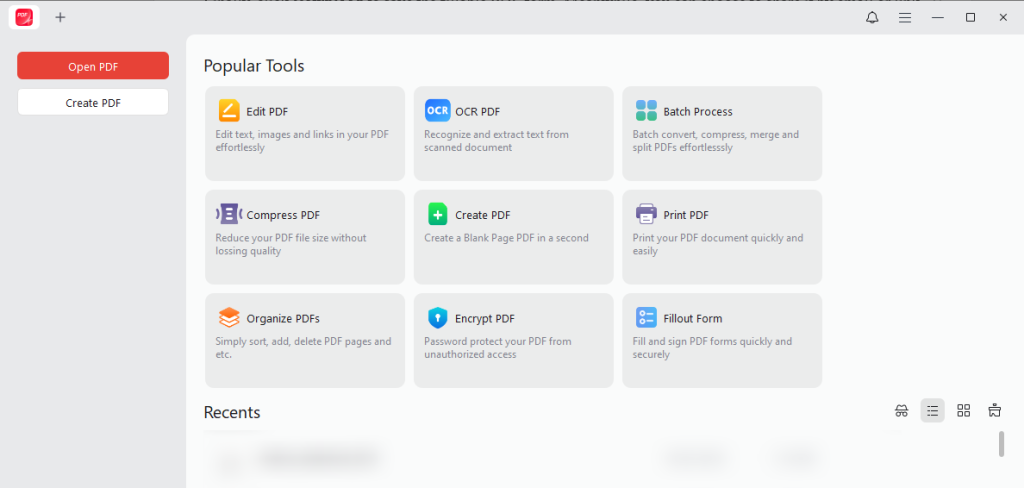1024x488 pixels.
Task: Click 'Print your PDF document quickly' description
Action: click(718, 244)
